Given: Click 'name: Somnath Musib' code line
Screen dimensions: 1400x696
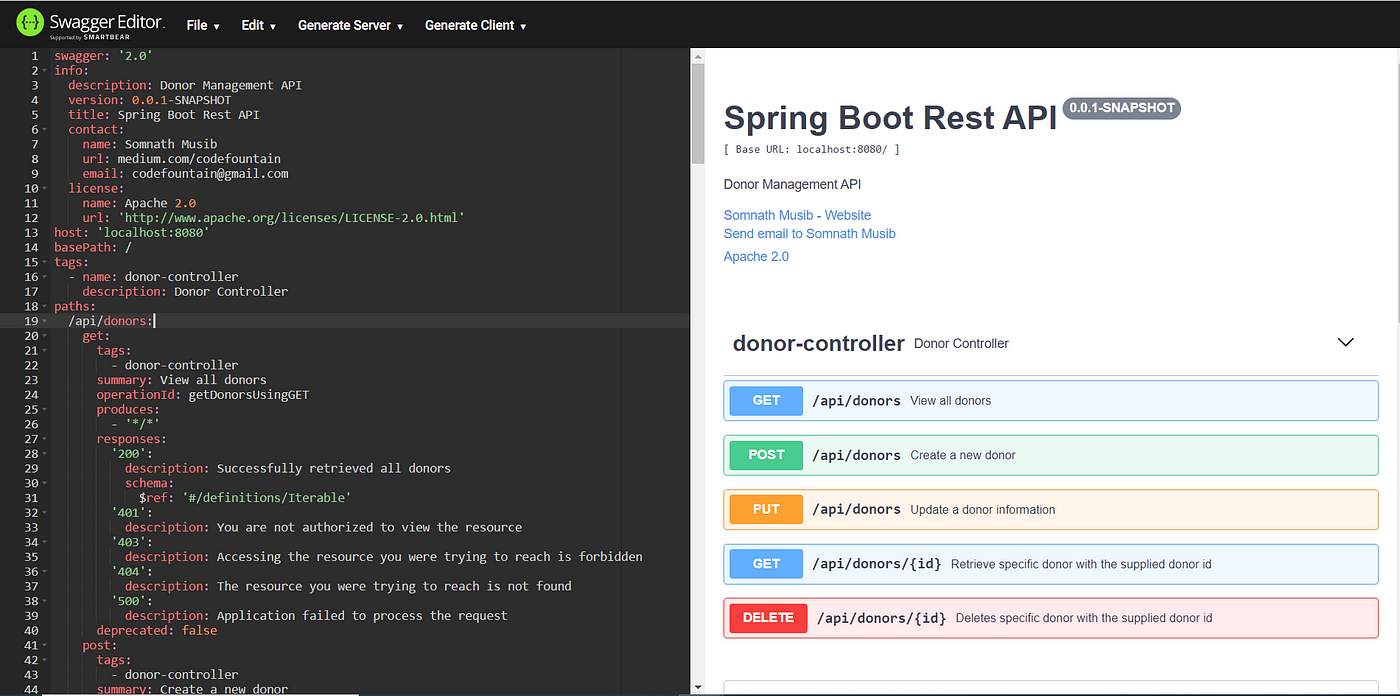Looking at the screenshot, I should pos(150,144).
